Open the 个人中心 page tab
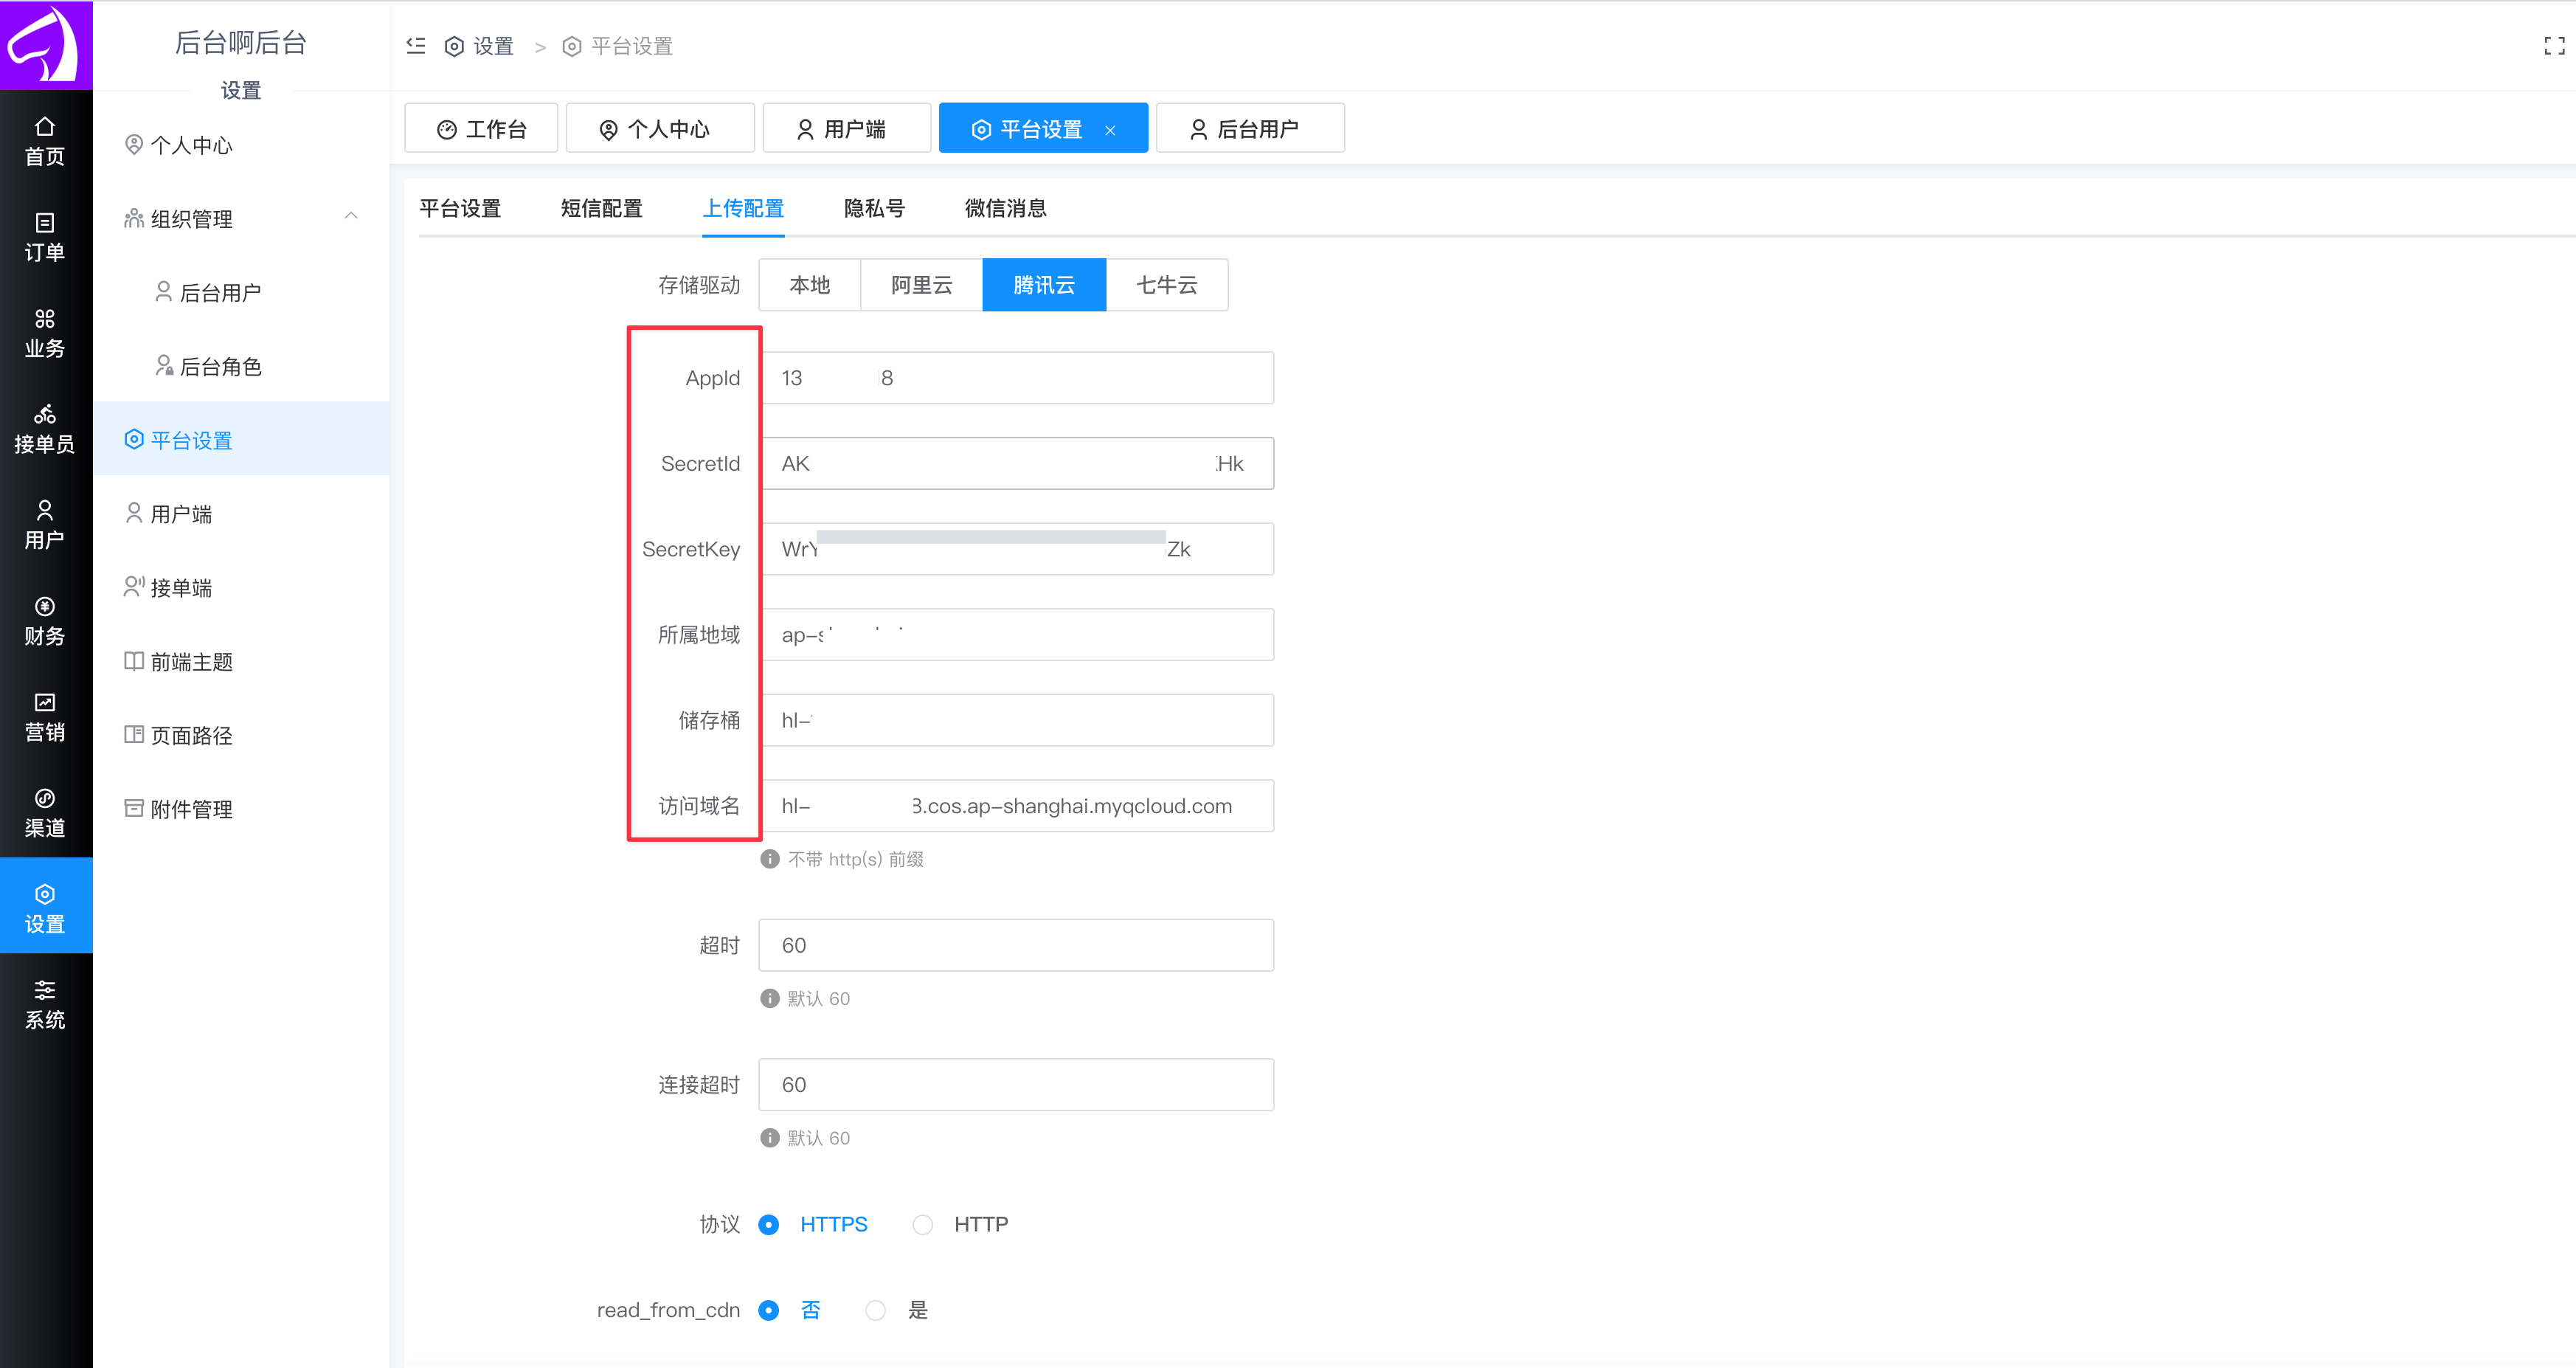 pos(660,129)
